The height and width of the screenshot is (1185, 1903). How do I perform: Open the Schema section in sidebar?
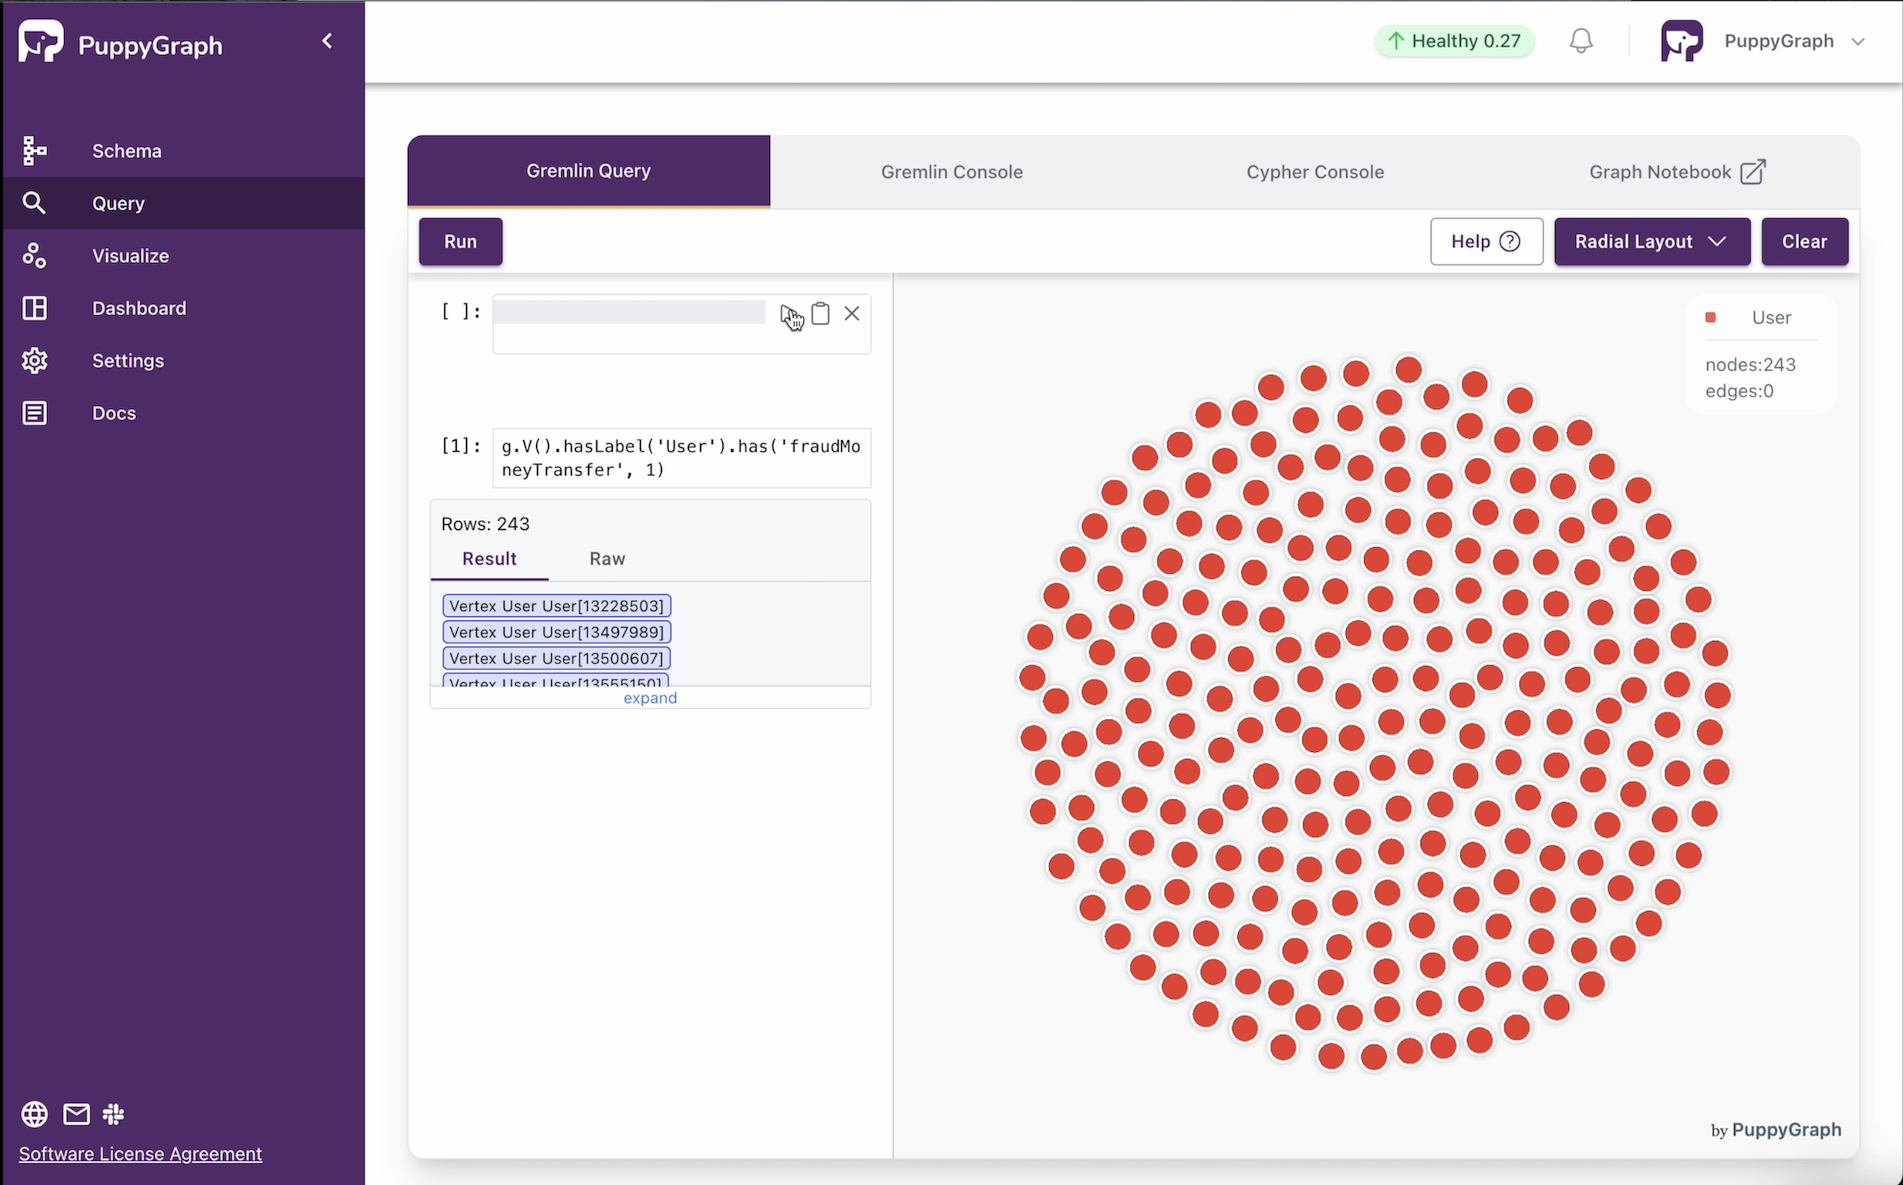pyautogui.click(x=34, y=150)
